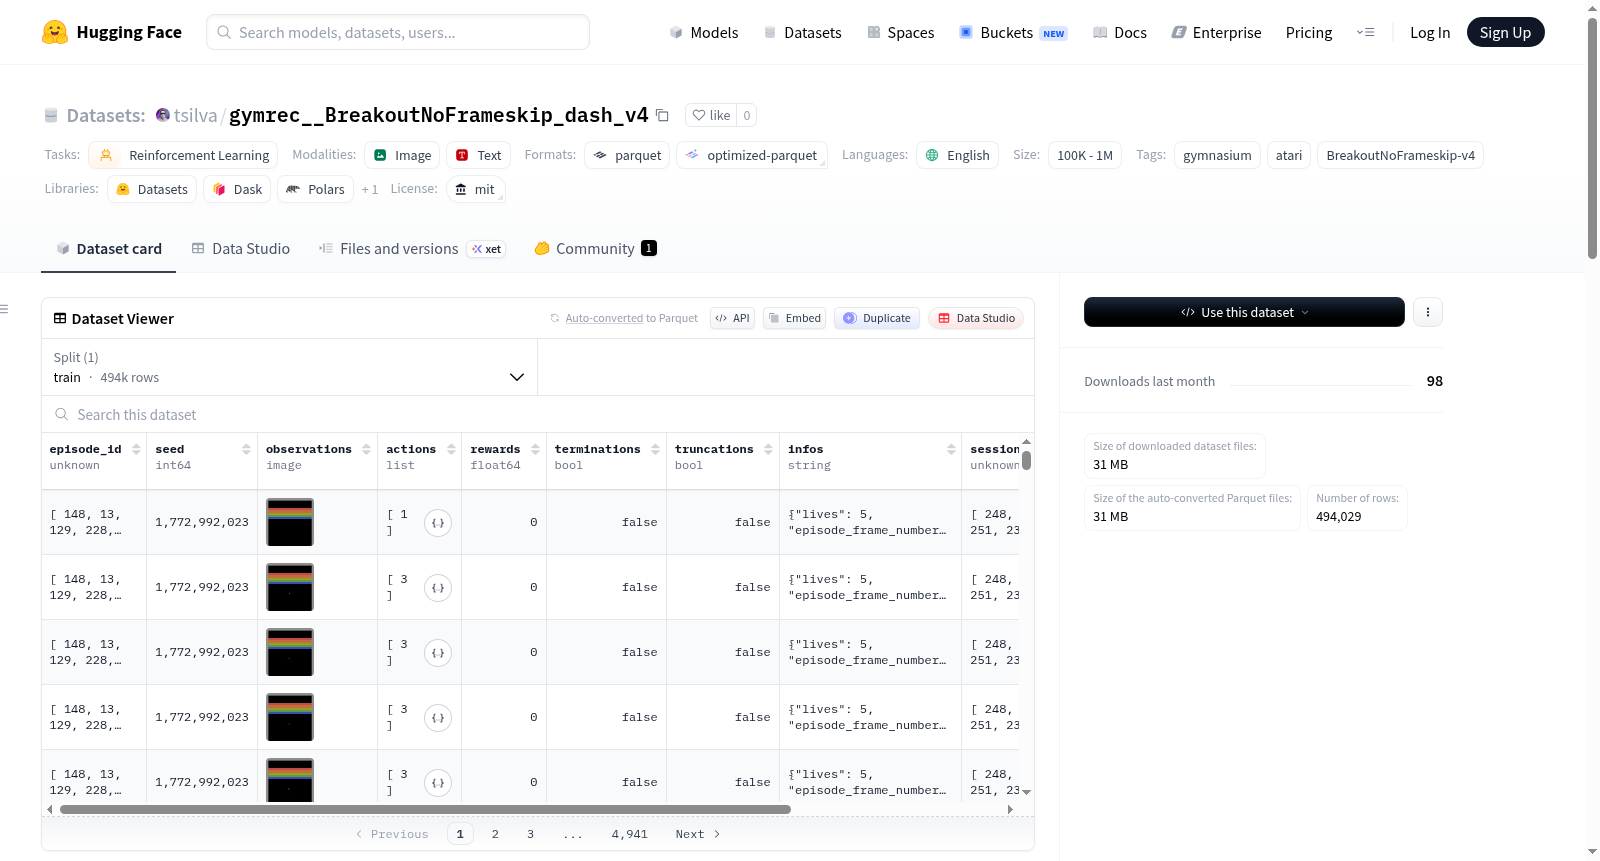Image resolution: width=1600 pixels, height=861 pixels.
Task: Show the +1 additional libraries
Action: coord(370,189)
